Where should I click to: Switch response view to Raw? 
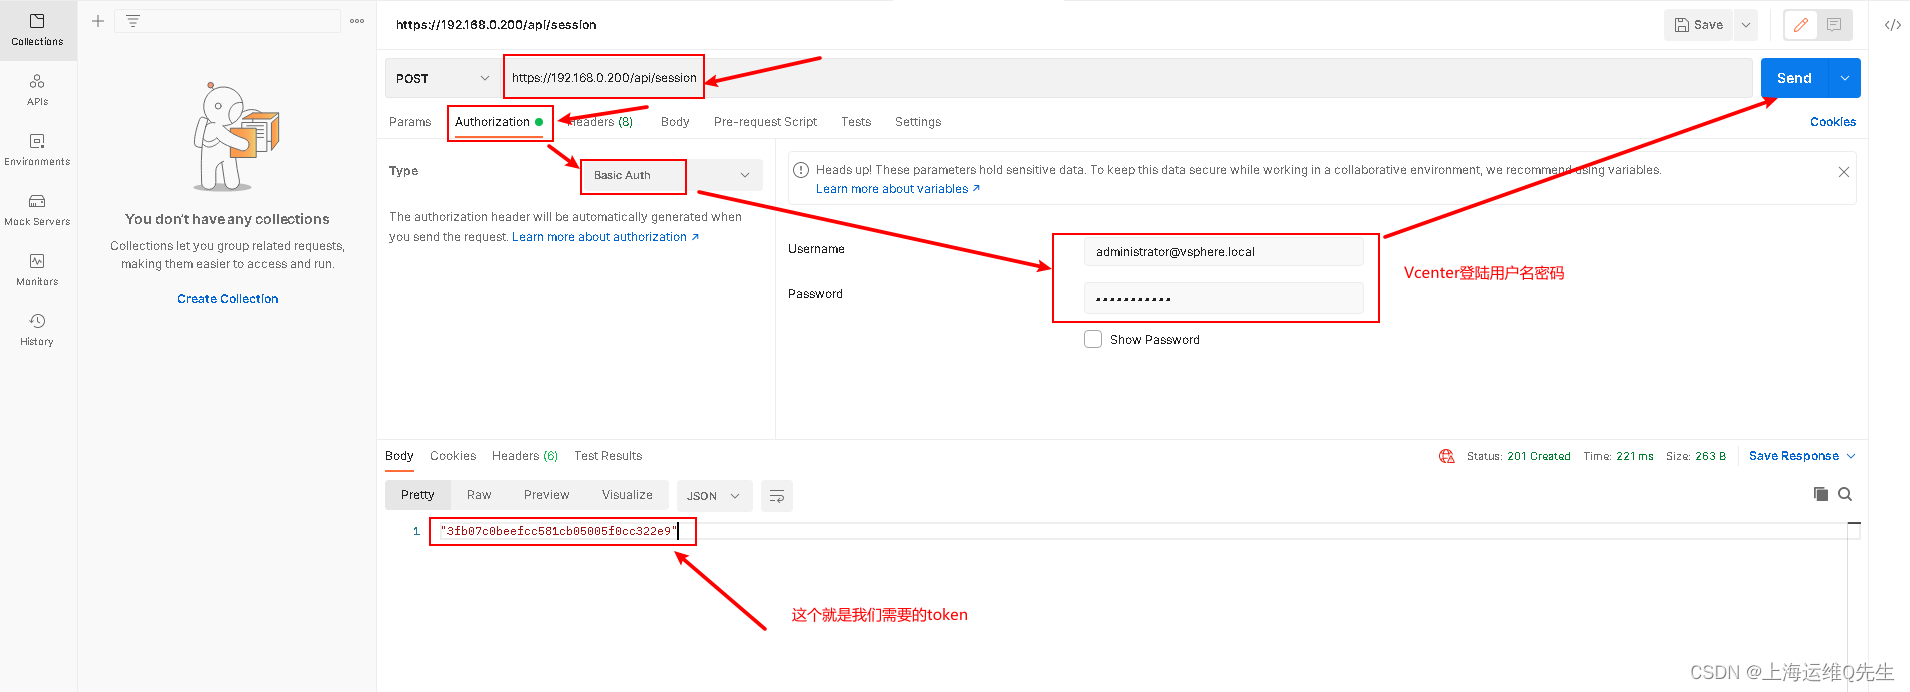479,495
